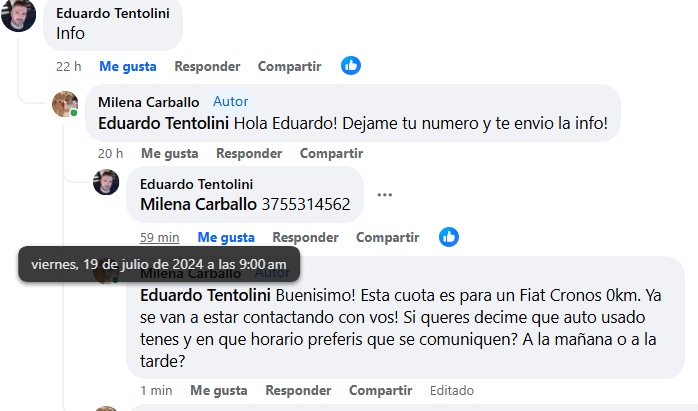This screenshot has height=411, width=698.
Task: Click Responder under the Fiat Cronos reply
Action: (x=298, y=390)
